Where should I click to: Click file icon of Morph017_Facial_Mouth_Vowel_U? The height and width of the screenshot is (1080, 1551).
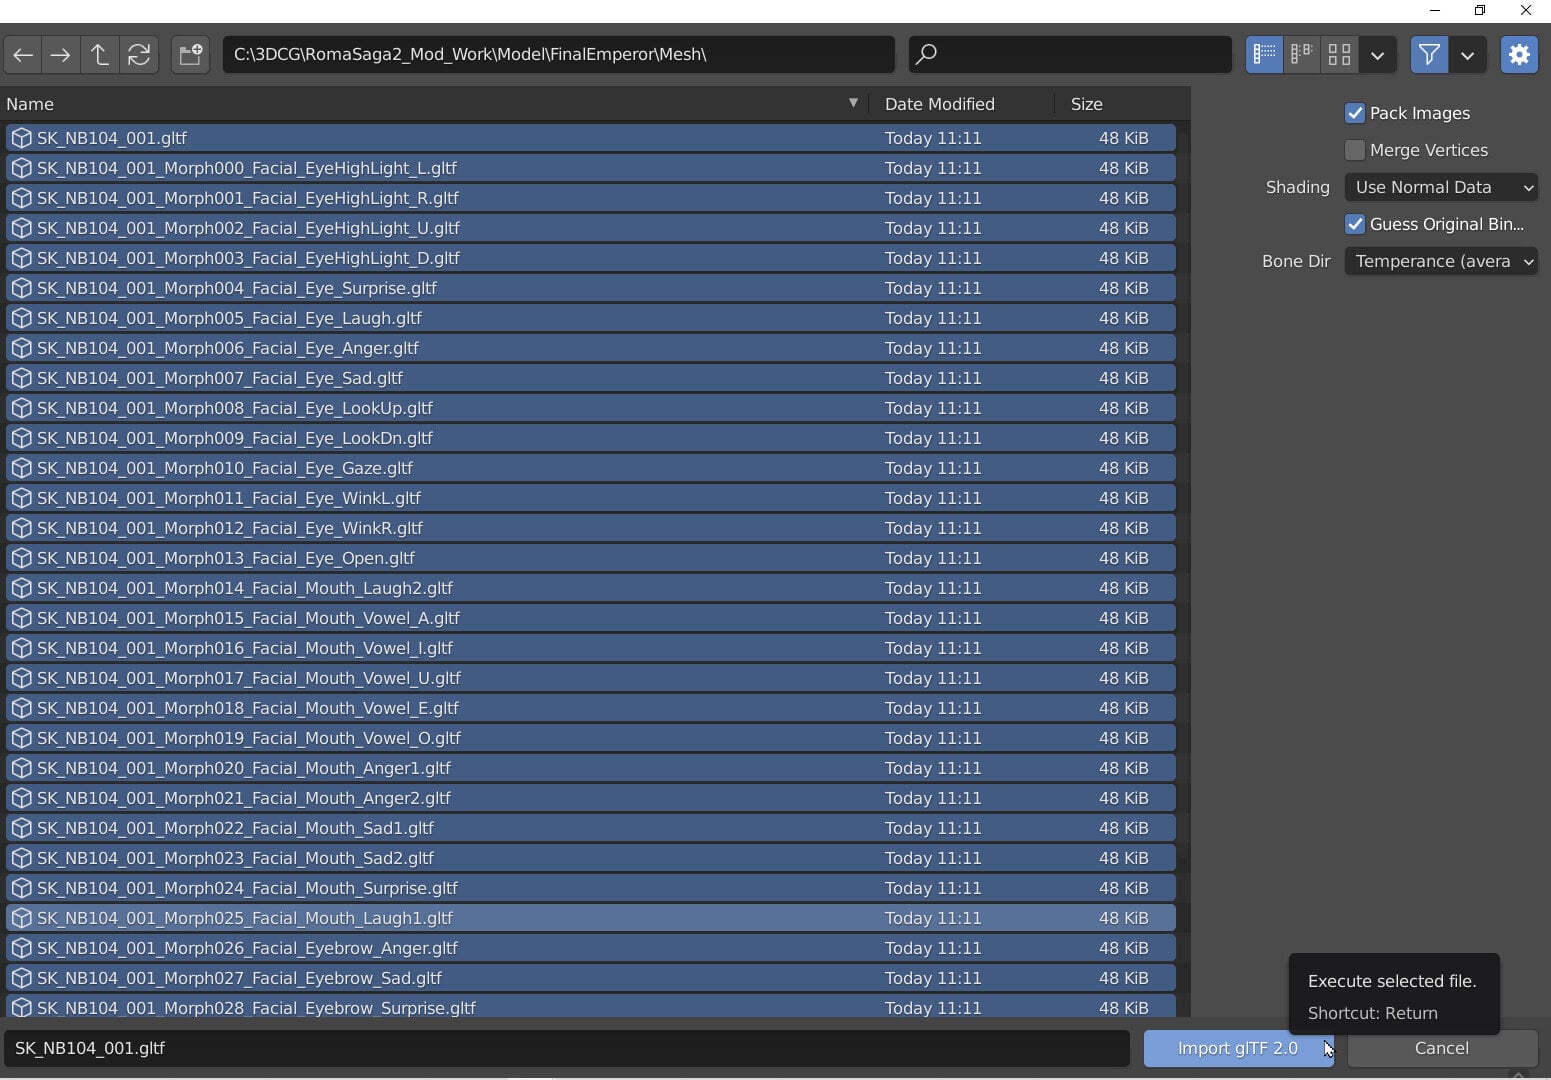pos(21,678)
